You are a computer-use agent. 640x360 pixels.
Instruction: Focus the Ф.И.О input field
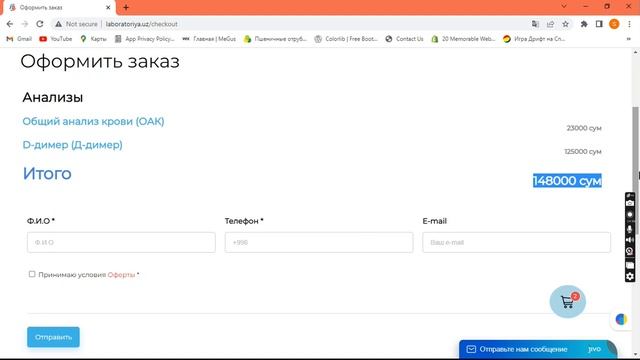121,242
